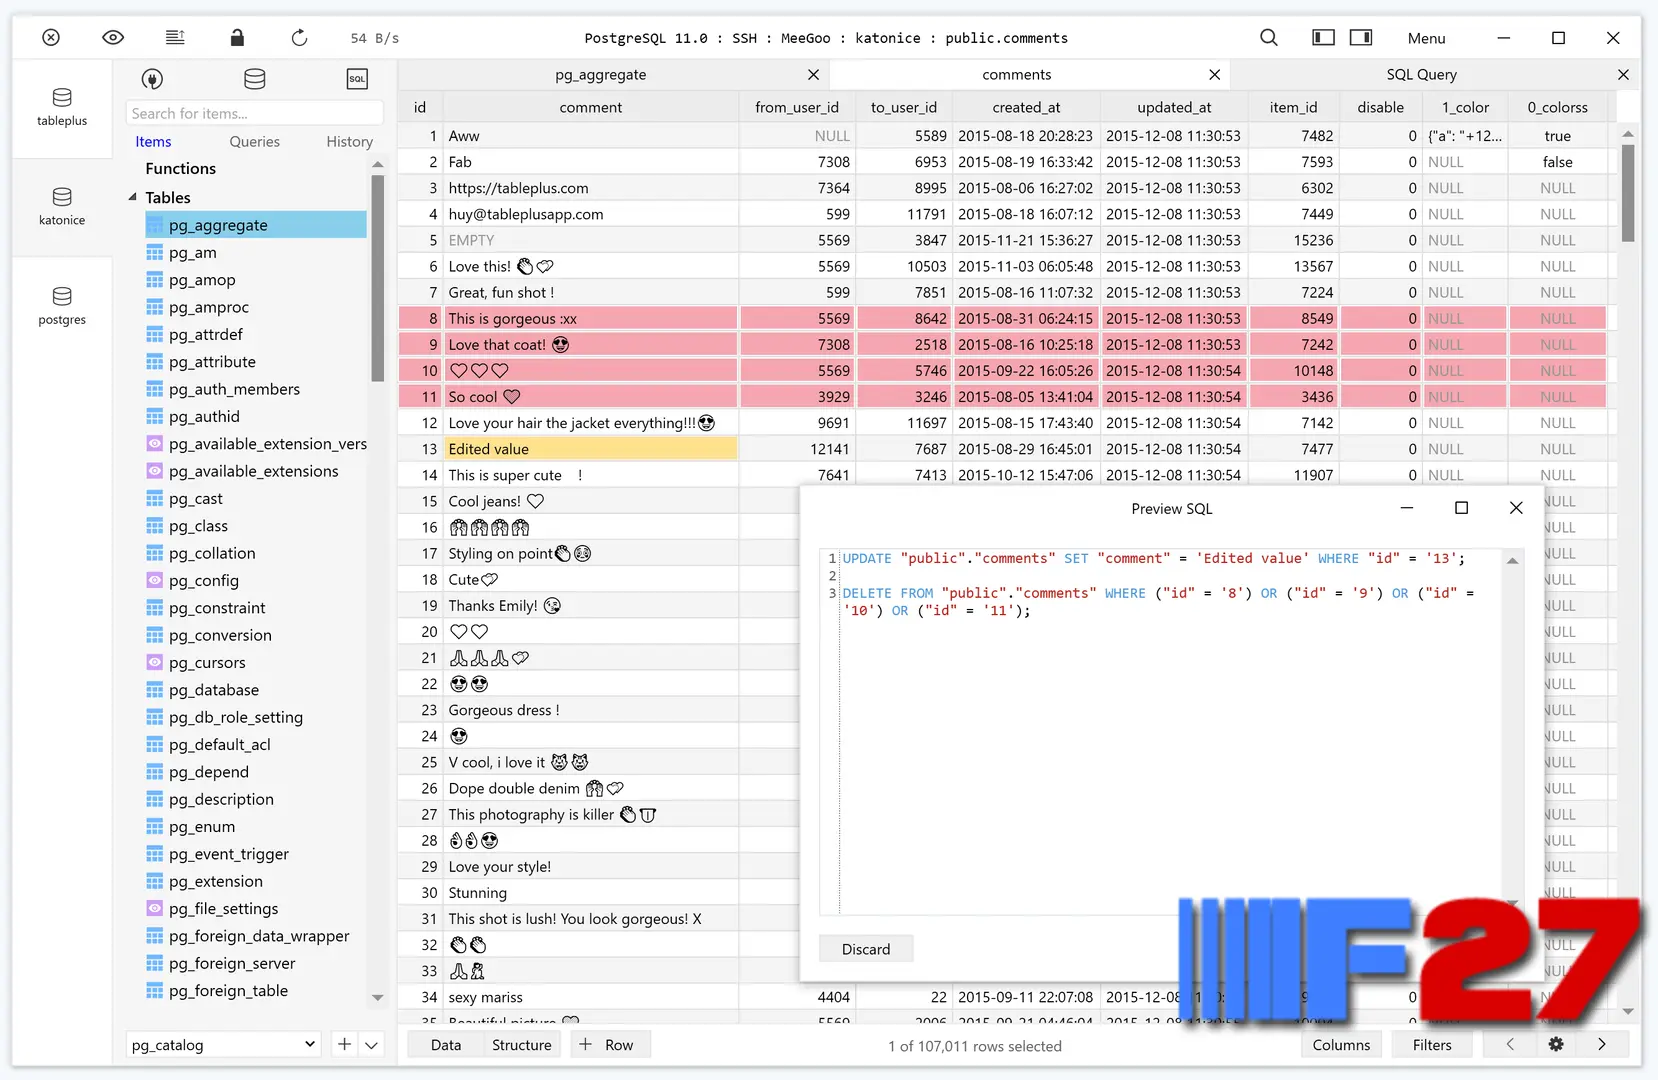Click the 'false' value in 0_colorss column
The height and width of the screenshot is (1080, 1658).
coord(1557,162)
